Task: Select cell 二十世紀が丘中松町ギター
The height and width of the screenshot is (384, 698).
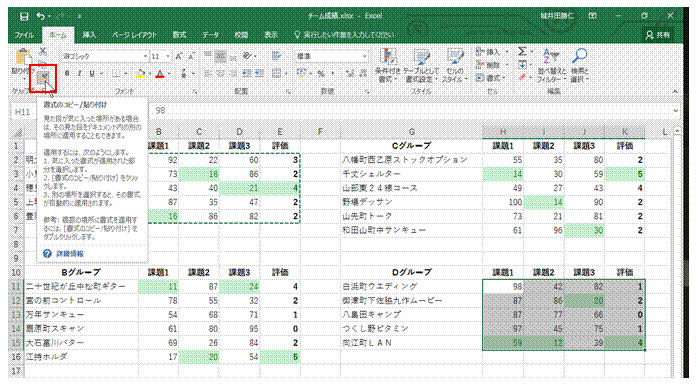Action: [x=81, y=287]
